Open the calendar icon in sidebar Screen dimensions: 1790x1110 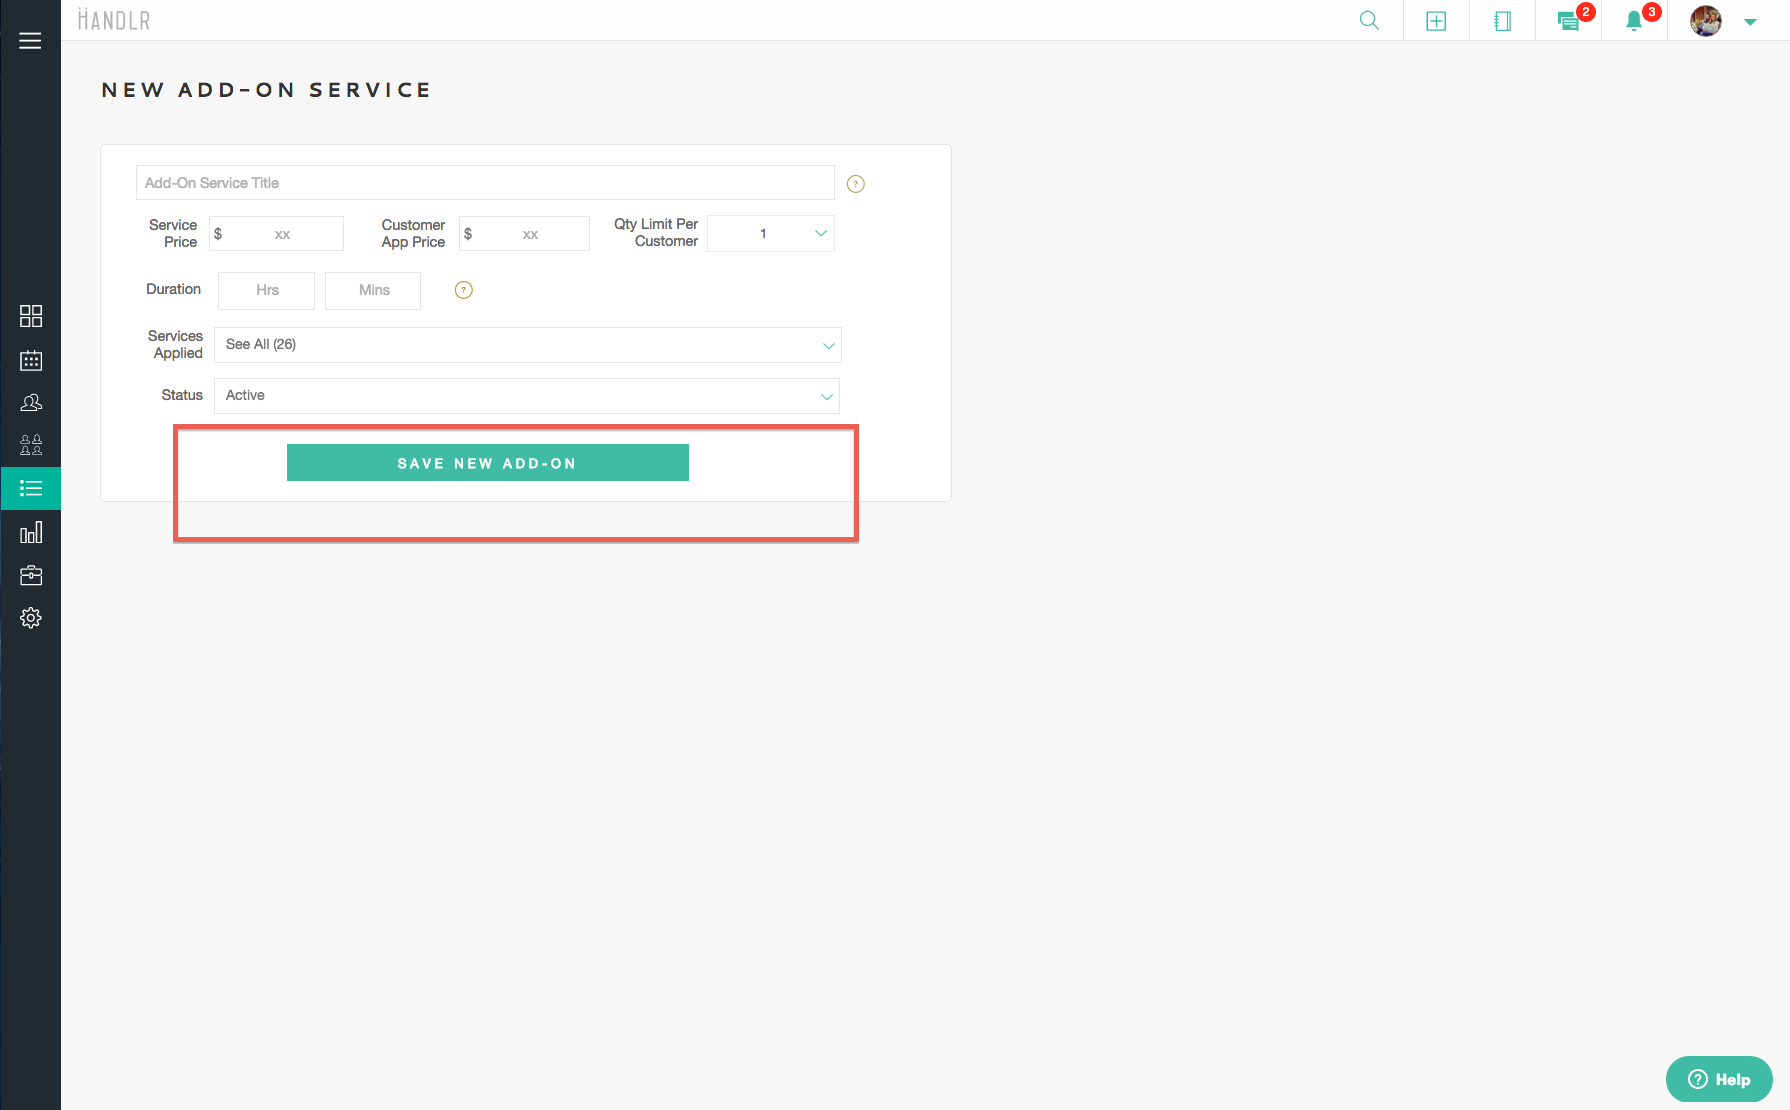point(31,360)
